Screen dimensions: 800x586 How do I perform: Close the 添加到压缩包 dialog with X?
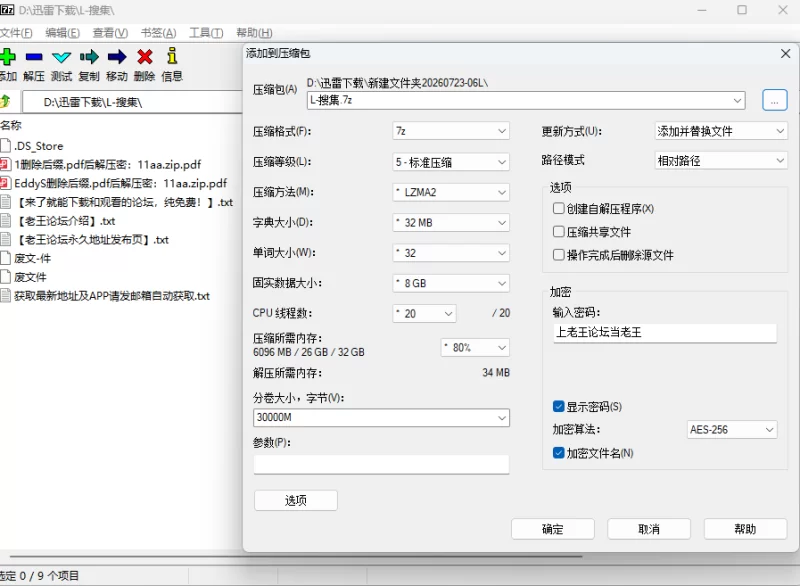click(x=785, y=54)
